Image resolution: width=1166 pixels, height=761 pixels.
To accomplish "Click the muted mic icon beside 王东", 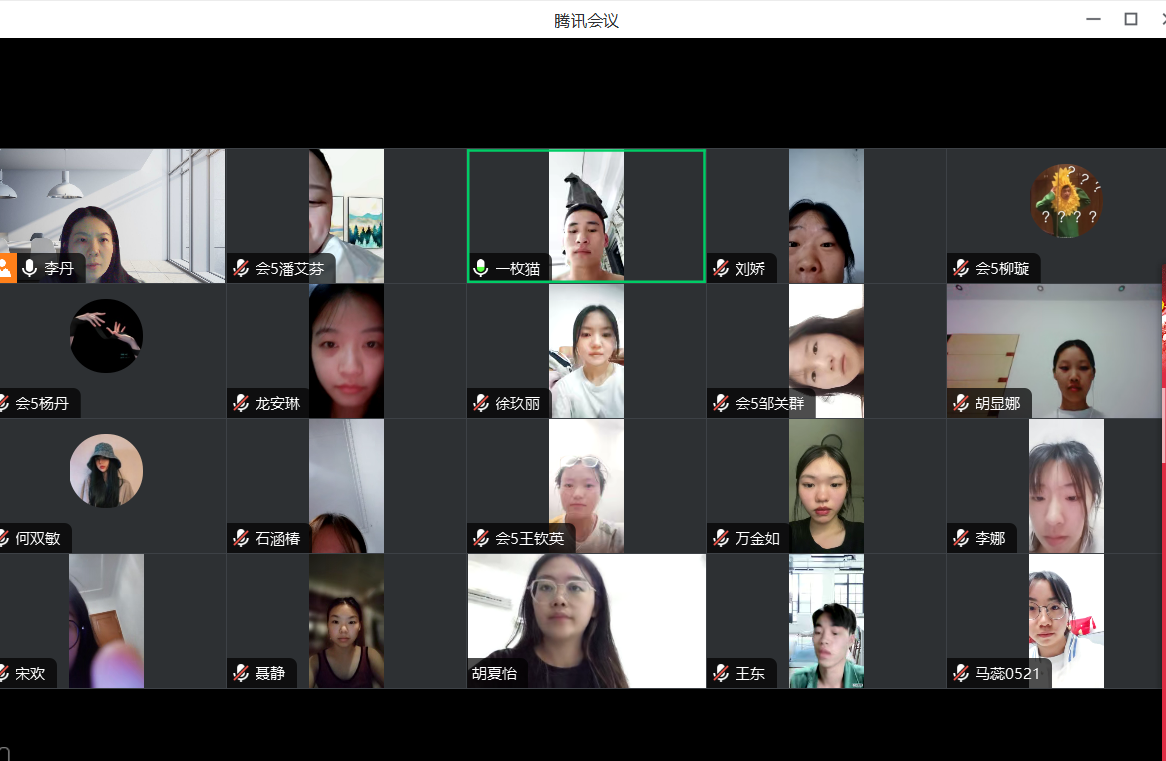I will pos(721,673).
